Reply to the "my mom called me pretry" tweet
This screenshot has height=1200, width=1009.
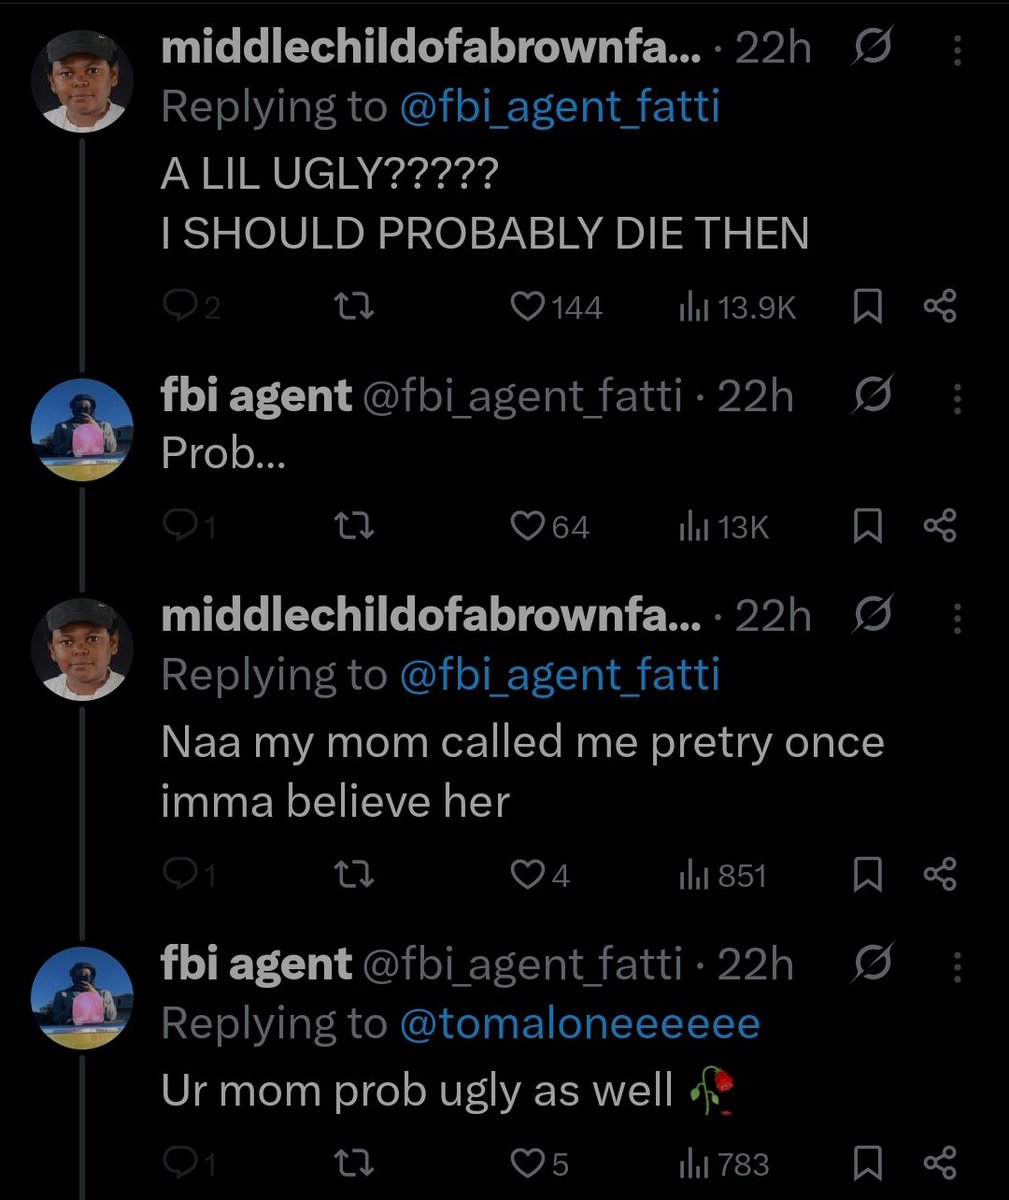pos(178,876)
